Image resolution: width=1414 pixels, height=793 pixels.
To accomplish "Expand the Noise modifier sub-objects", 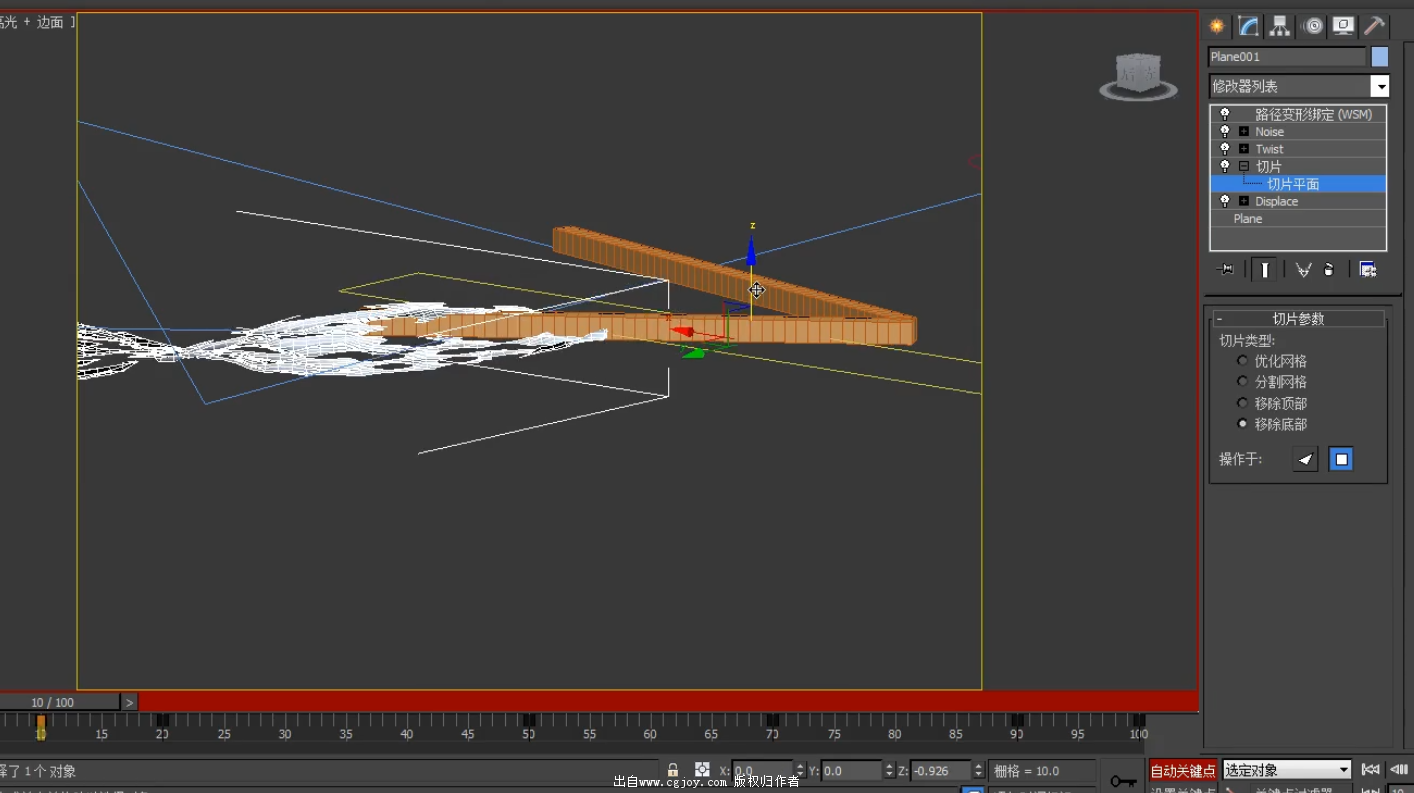I will tap(1244, 132).
